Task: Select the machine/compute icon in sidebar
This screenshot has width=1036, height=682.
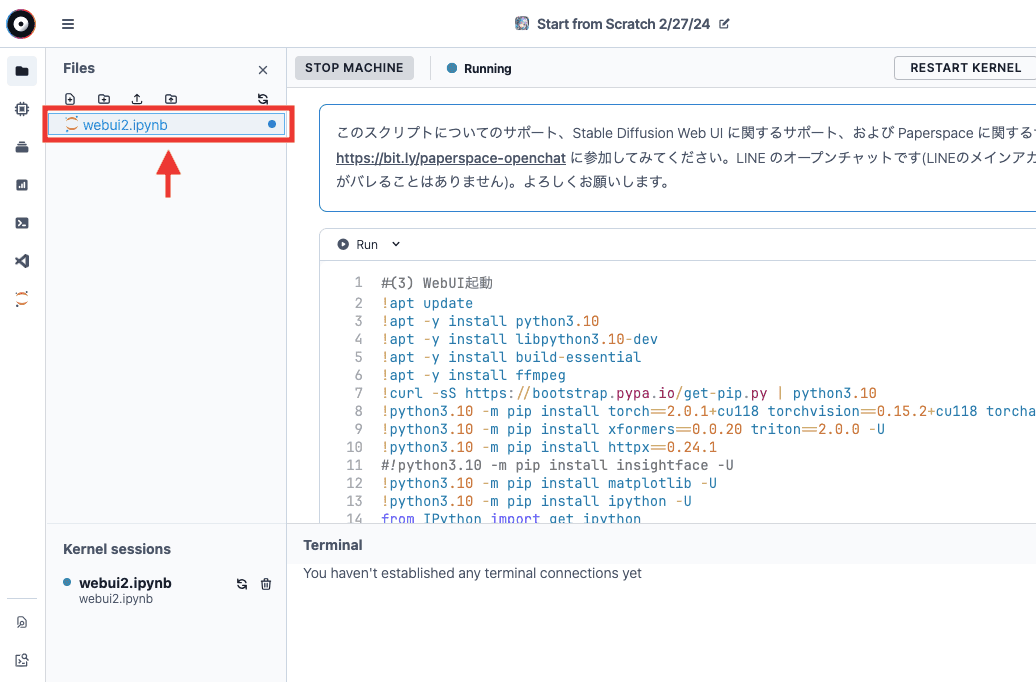Action: pos(22,108)
